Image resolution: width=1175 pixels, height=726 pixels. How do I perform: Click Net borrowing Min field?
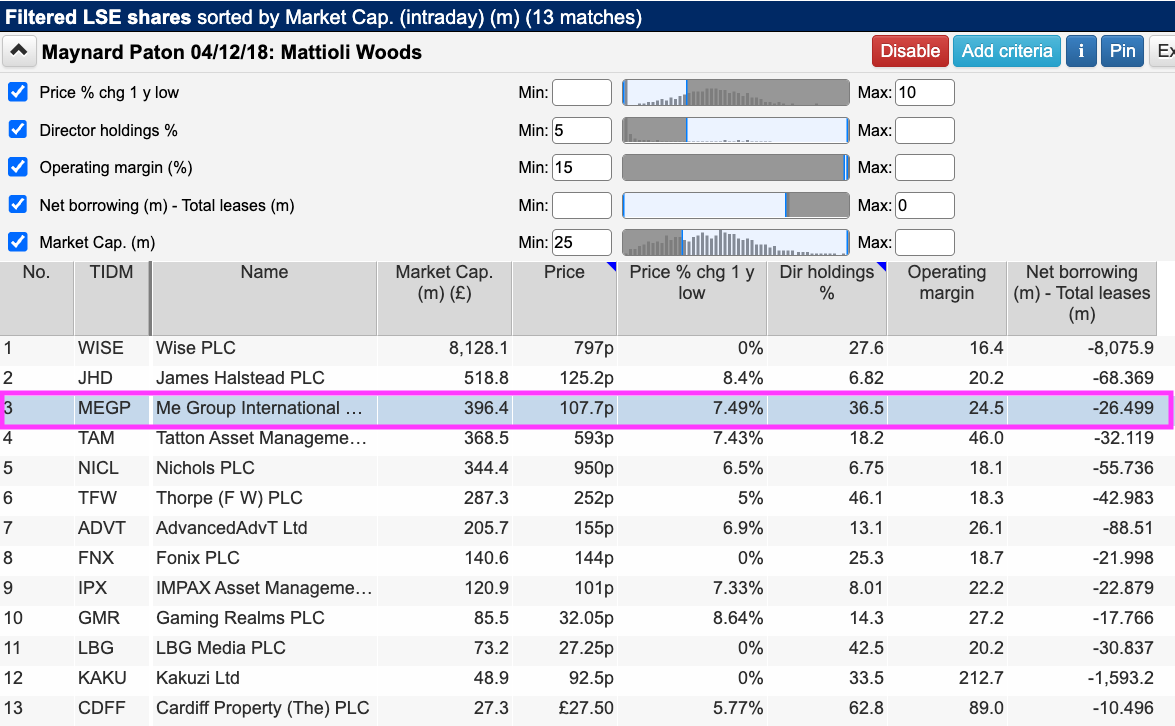pos(582,205)
